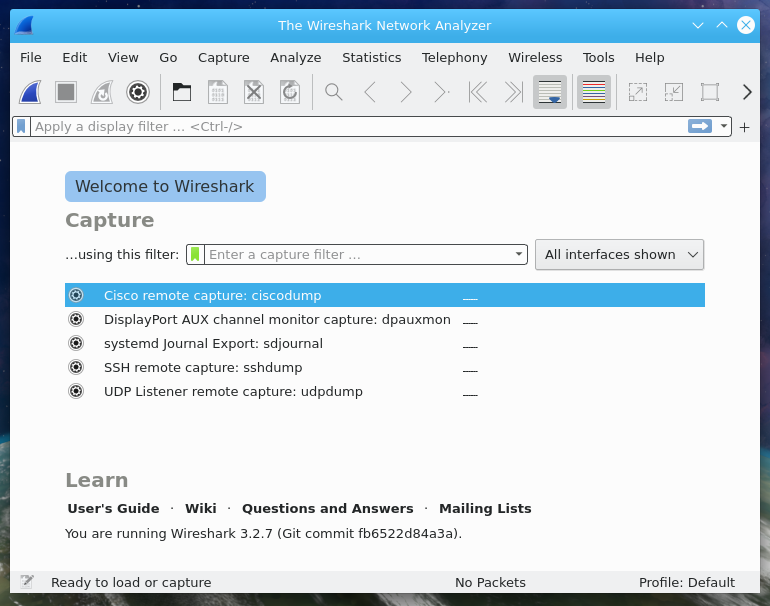
Task: Start capturing packets with the shark fin icon
Action: 30,92
